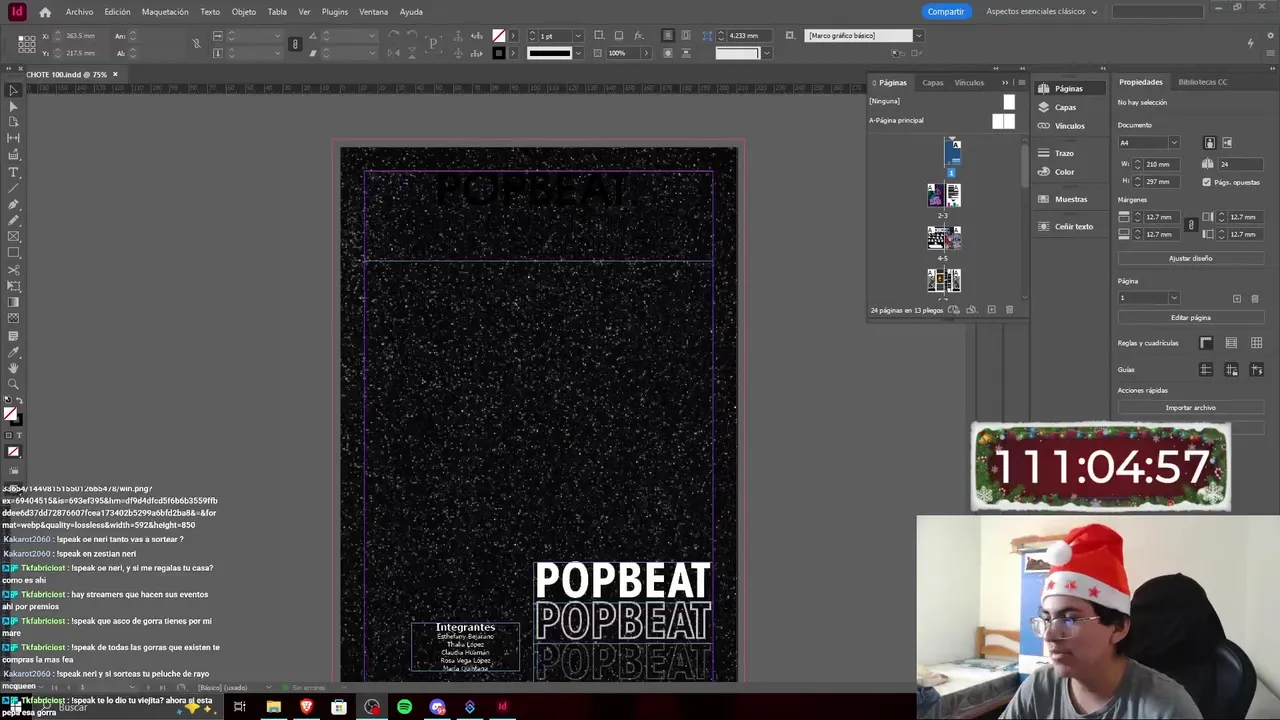Select the Zoom tool
Screen dimensions: 1280x720
tap(13, 384)
